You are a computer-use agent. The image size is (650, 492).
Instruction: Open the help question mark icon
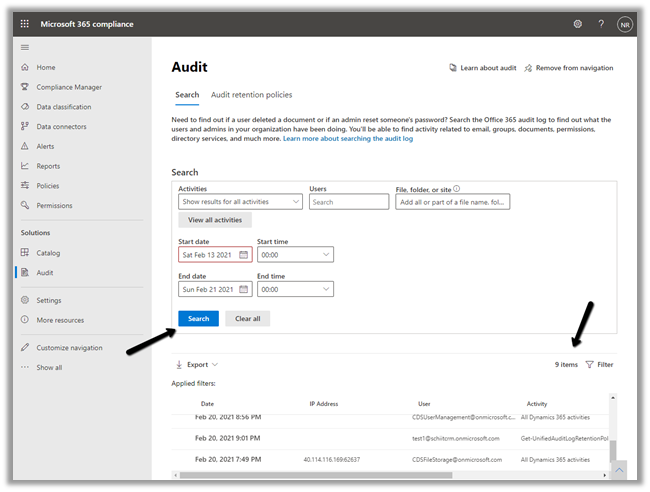click(x=601, y=24)
